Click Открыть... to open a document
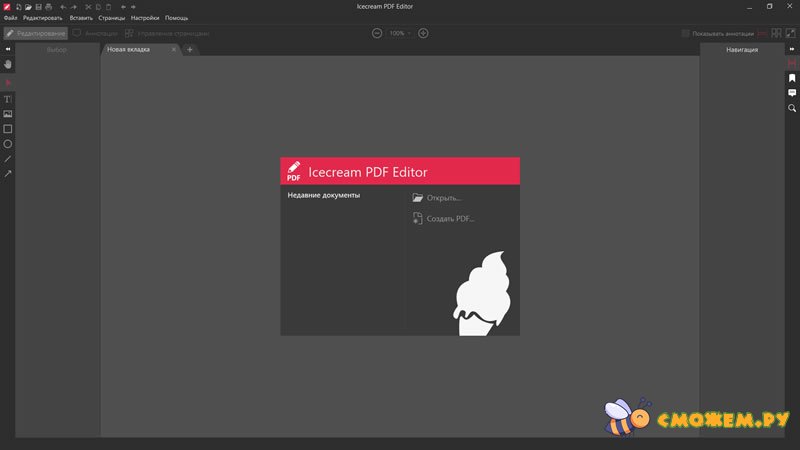The height and width of the screenshot is (450, 800). click(x=443, y=198)
